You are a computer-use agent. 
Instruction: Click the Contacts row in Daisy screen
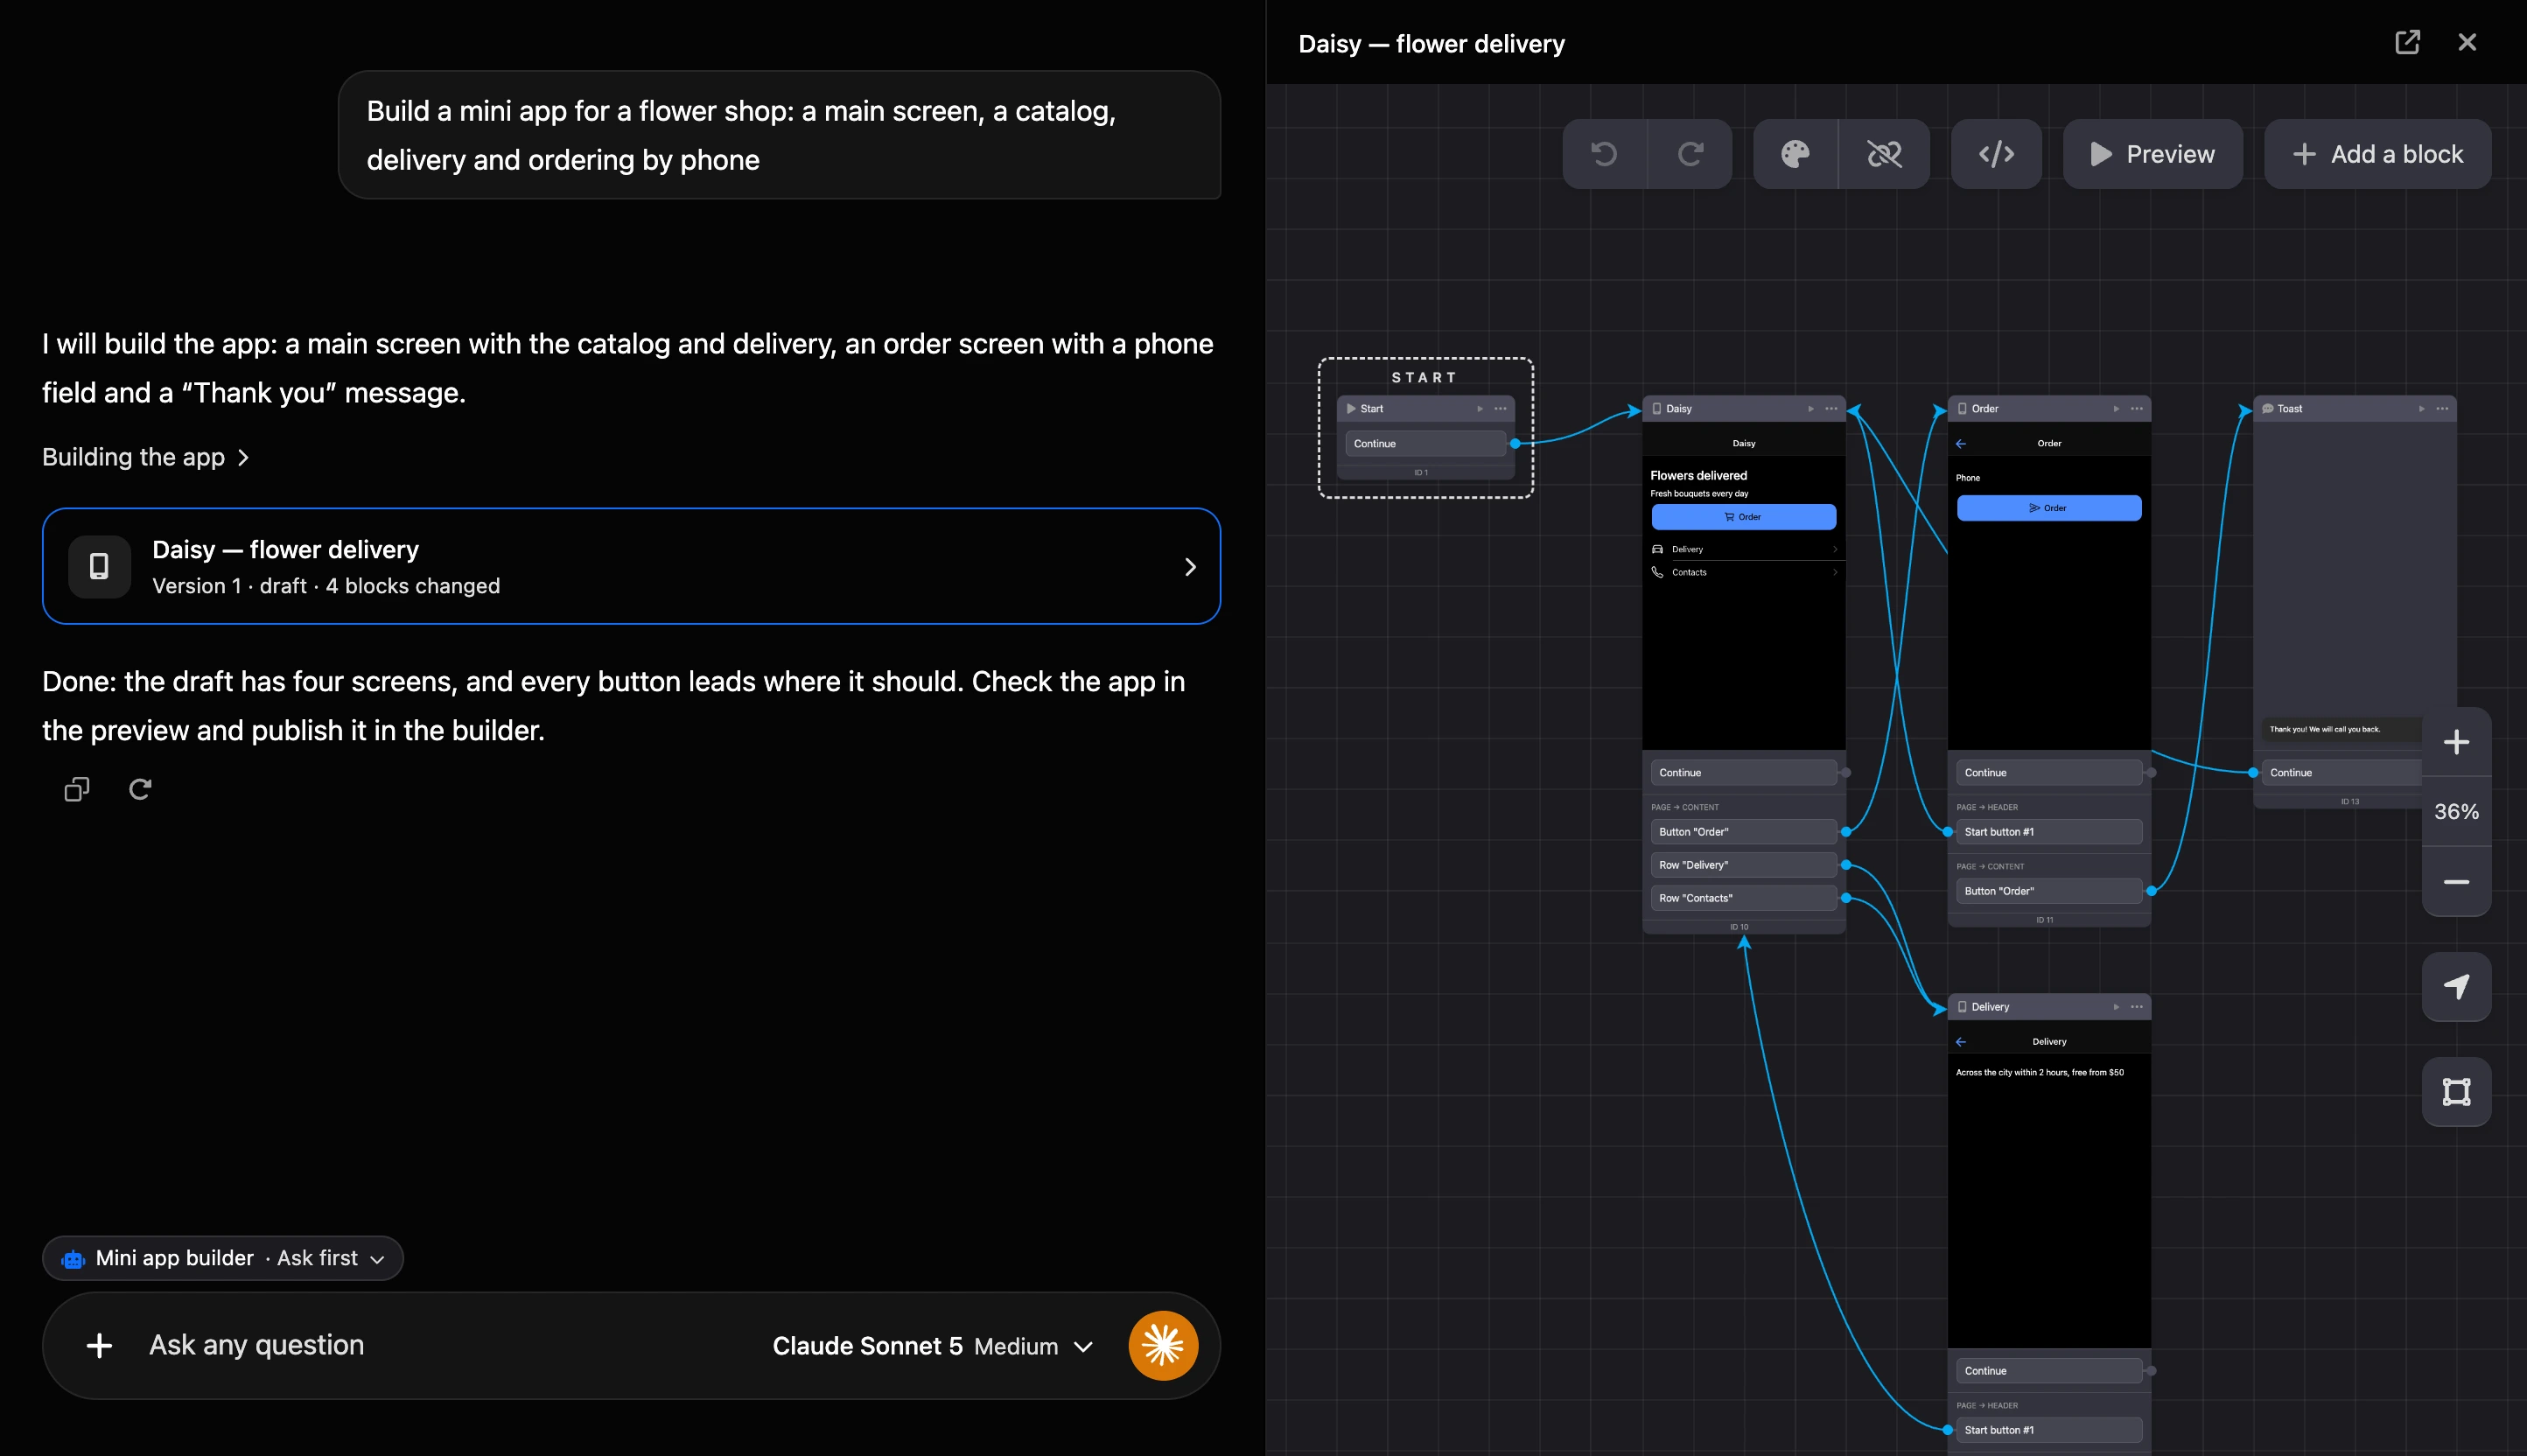1744,573
